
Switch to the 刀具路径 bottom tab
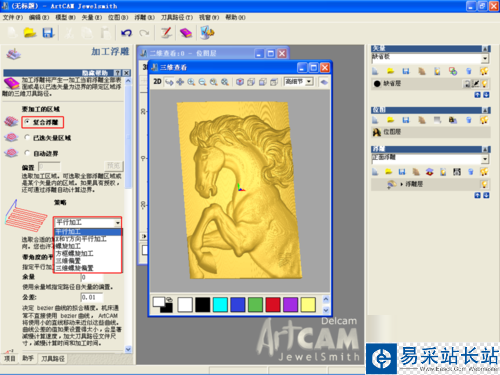click(53, 359)
